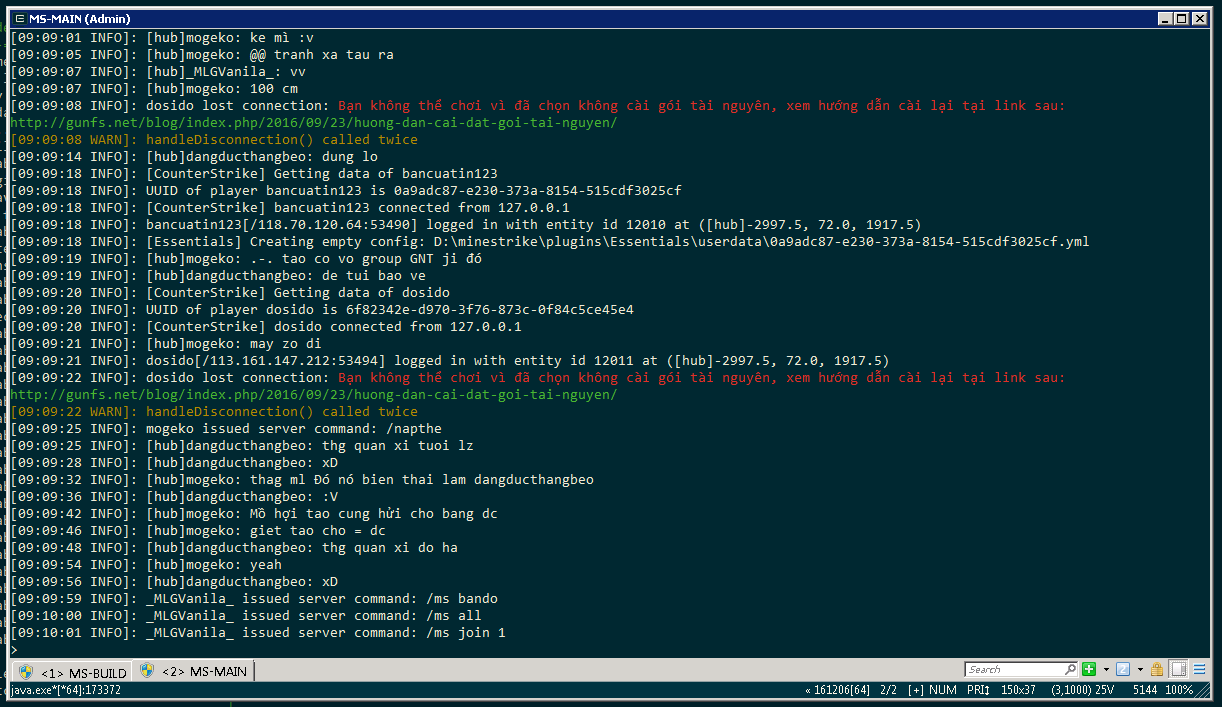Toggle the NUM lock status indicator

[943, 690]
